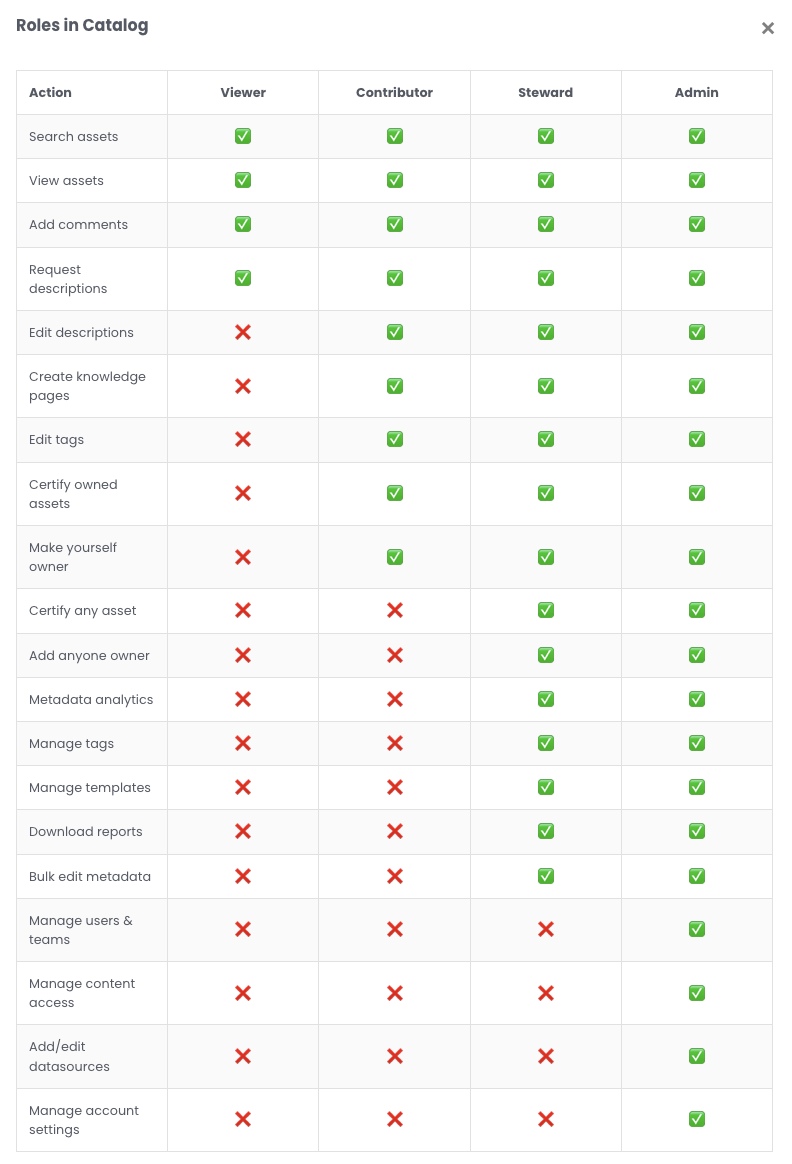Click Steward's red cross for Manage users & teams
The image size is (792, 1164).
point(546,929)
